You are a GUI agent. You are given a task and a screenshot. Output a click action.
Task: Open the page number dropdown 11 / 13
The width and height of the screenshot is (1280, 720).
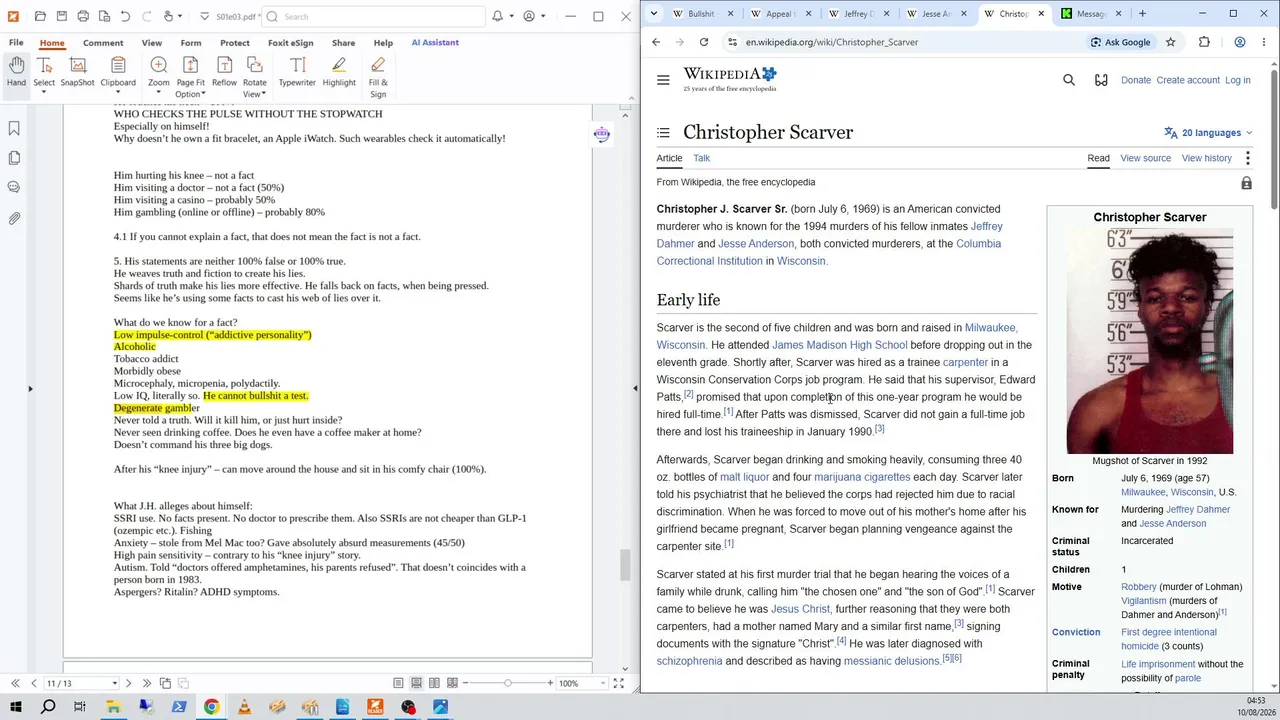click(x=115, y=683)
